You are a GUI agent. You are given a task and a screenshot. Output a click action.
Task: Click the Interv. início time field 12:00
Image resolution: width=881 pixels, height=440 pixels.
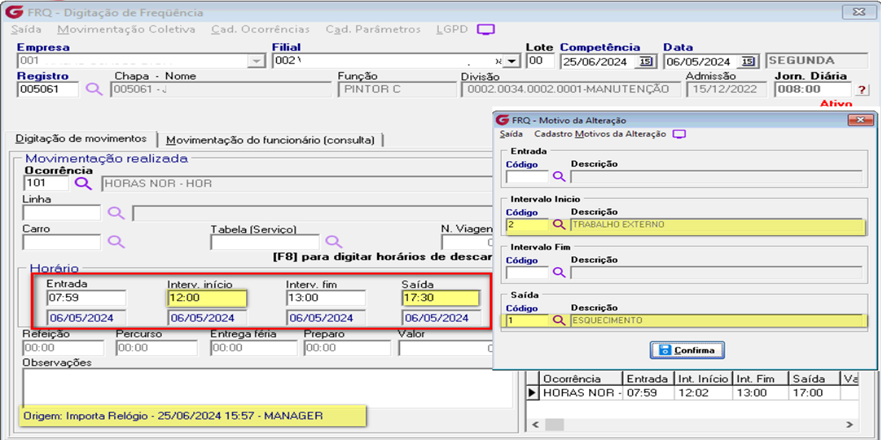pyautogui.click(x=207, y=298)
